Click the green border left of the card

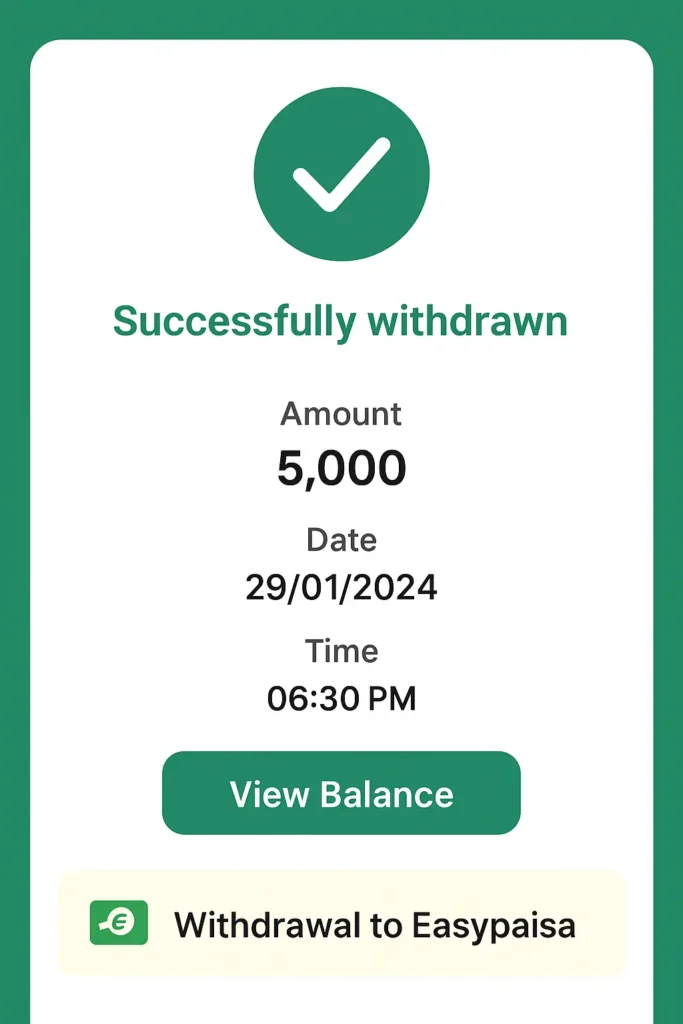pyautogui.click(x=14, y=500)
